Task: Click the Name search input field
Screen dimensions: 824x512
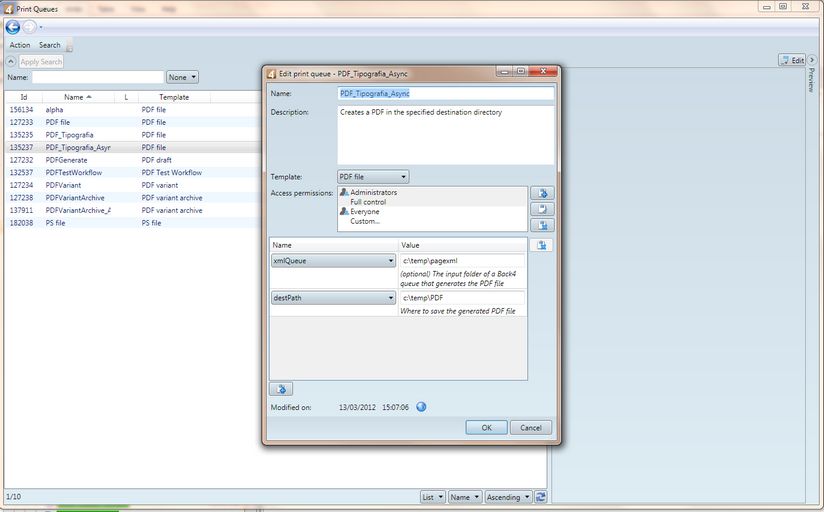Action: pyautogui.click(x=98, y=77)
